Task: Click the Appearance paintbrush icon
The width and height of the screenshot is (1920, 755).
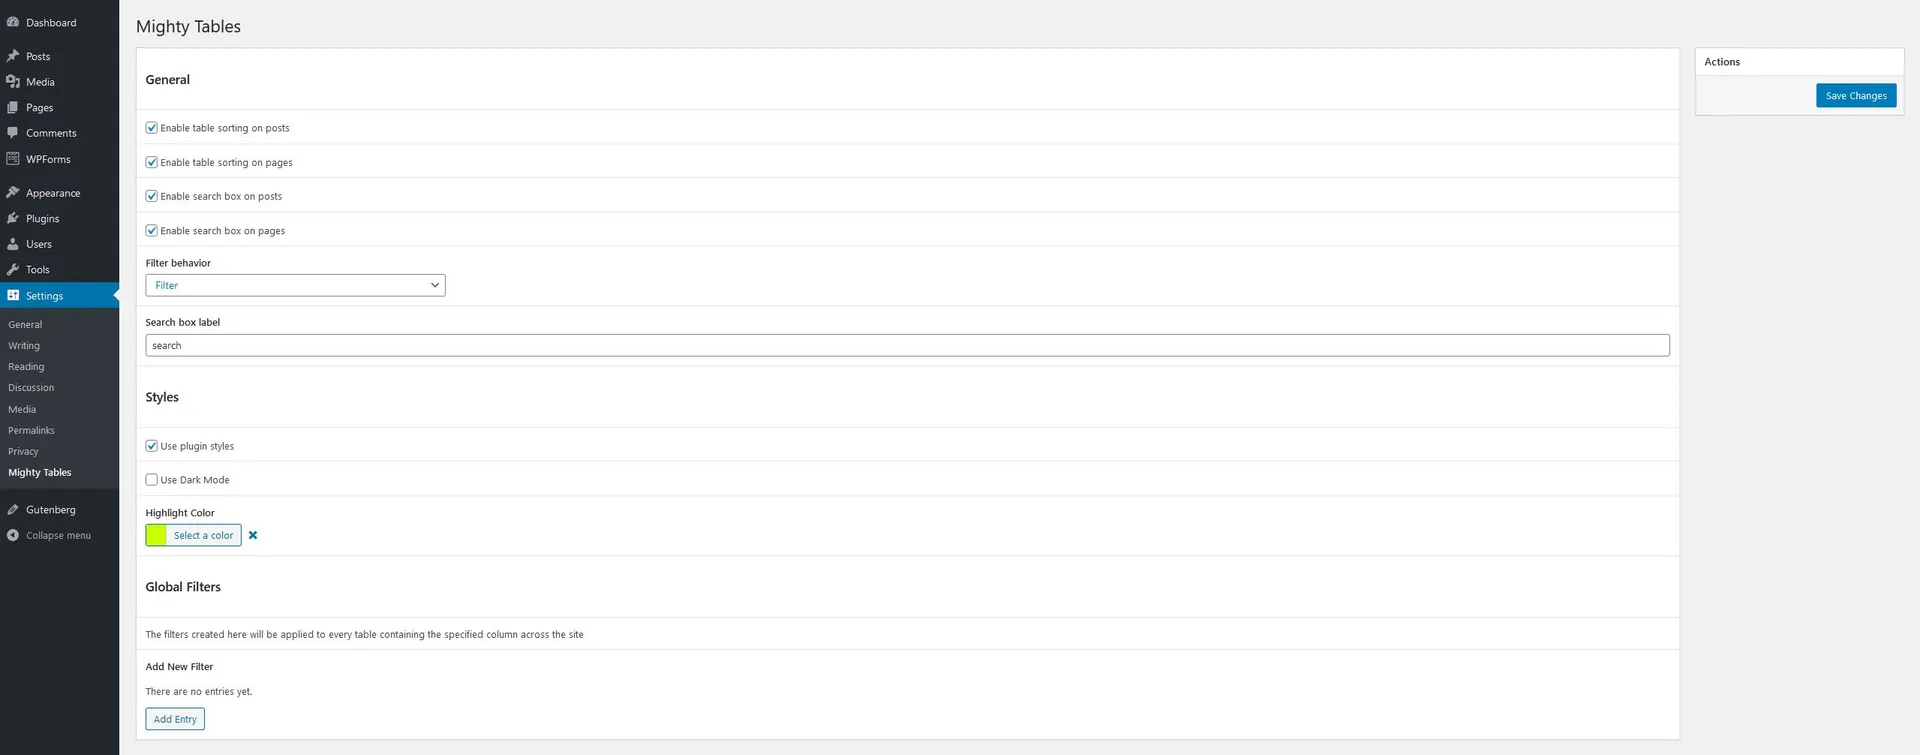Action: (x=13, y=193)
